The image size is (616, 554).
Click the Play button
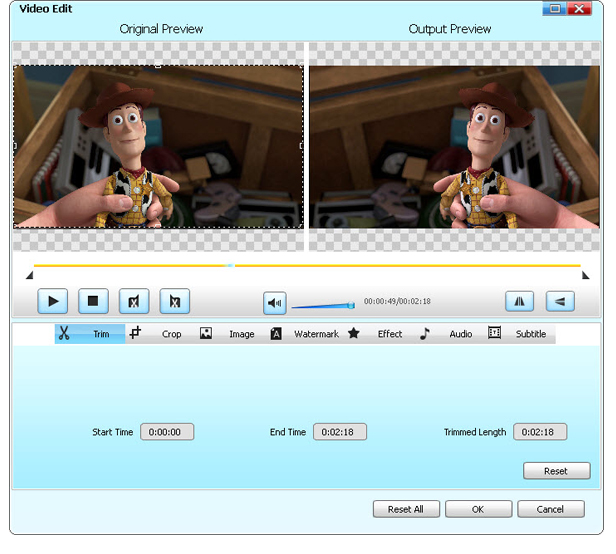[53, 301]
